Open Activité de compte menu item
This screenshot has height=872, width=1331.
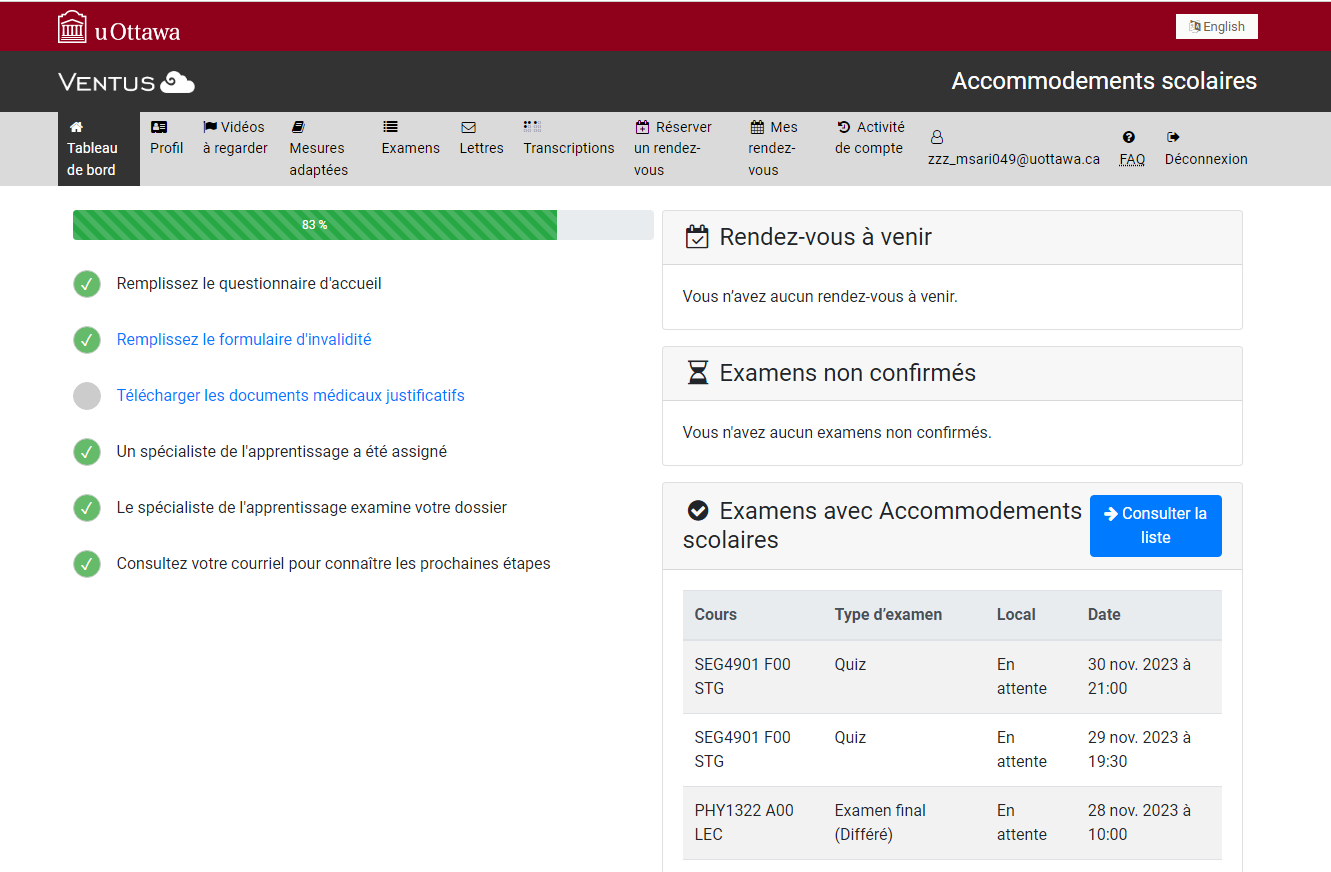pyautogui.click(x=870, y=138)
